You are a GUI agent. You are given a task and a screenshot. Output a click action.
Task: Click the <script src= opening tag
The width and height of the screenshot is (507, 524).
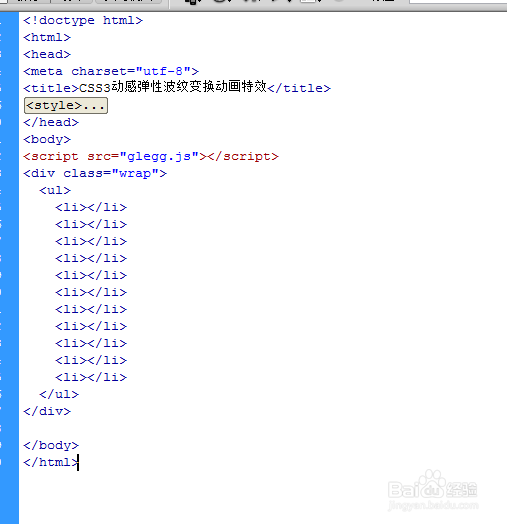[71, 156]
